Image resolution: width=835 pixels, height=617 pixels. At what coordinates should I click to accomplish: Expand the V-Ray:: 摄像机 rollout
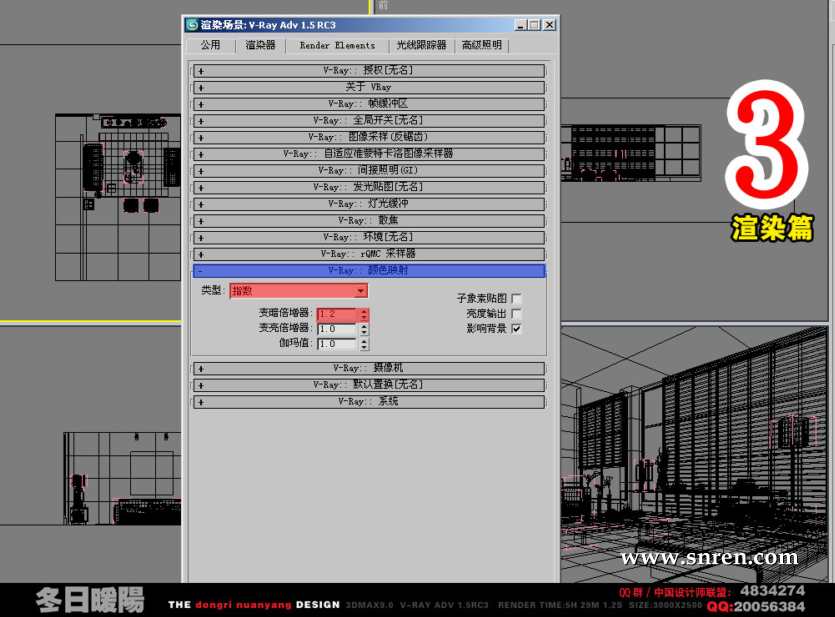pyautogui.click(x=369, y=368)
